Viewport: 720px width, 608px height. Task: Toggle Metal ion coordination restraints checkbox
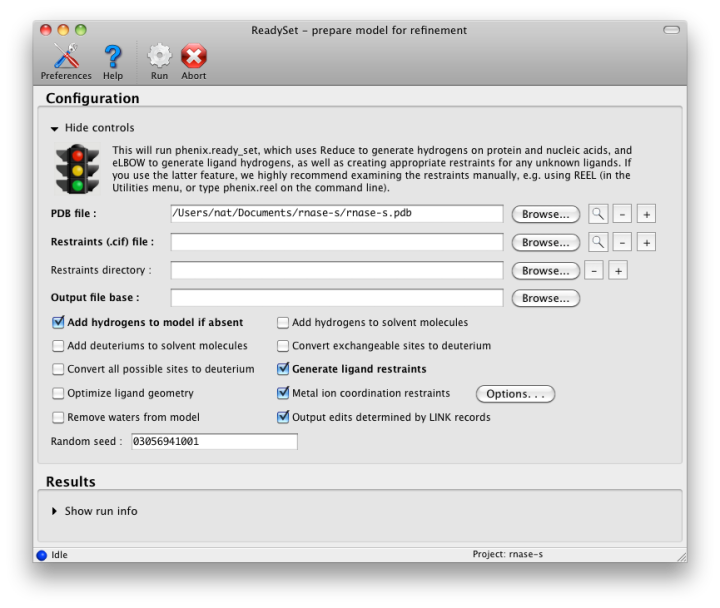point(283,394)
